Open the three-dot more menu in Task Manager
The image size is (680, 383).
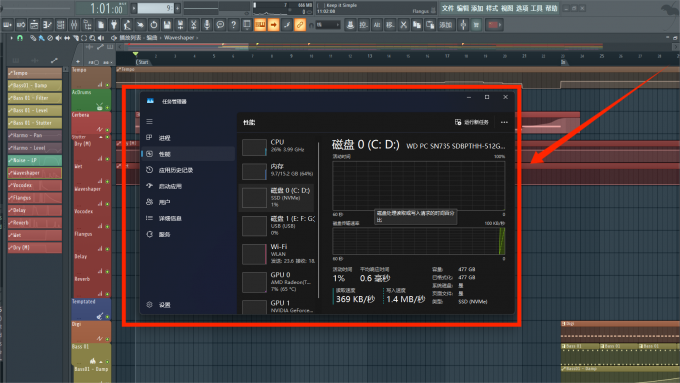[504, 122]
